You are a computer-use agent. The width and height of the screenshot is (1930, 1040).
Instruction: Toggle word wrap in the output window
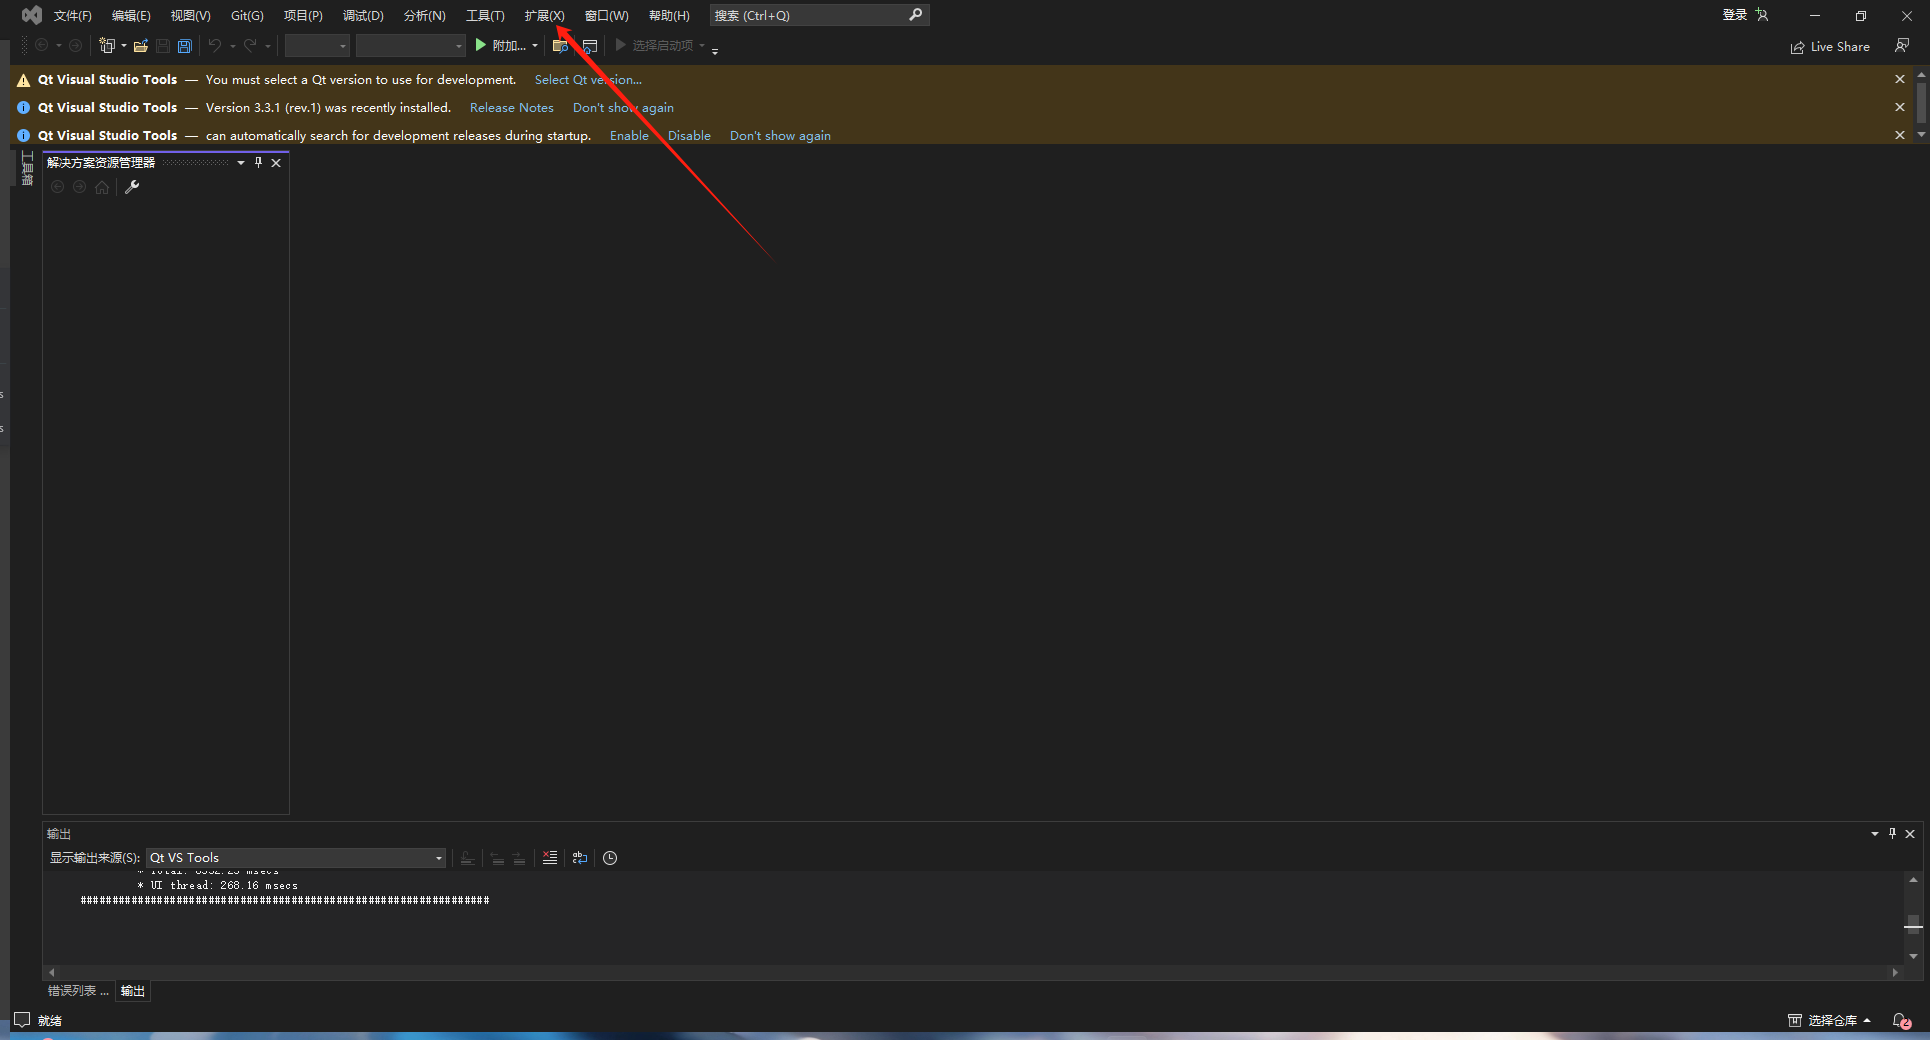point(580,858)
